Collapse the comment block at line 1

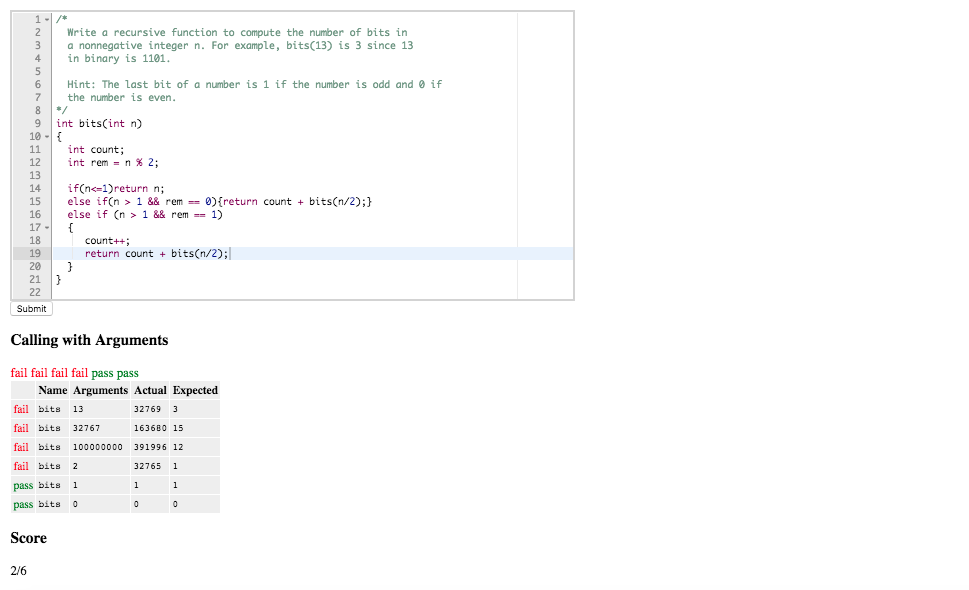[46, 18]
